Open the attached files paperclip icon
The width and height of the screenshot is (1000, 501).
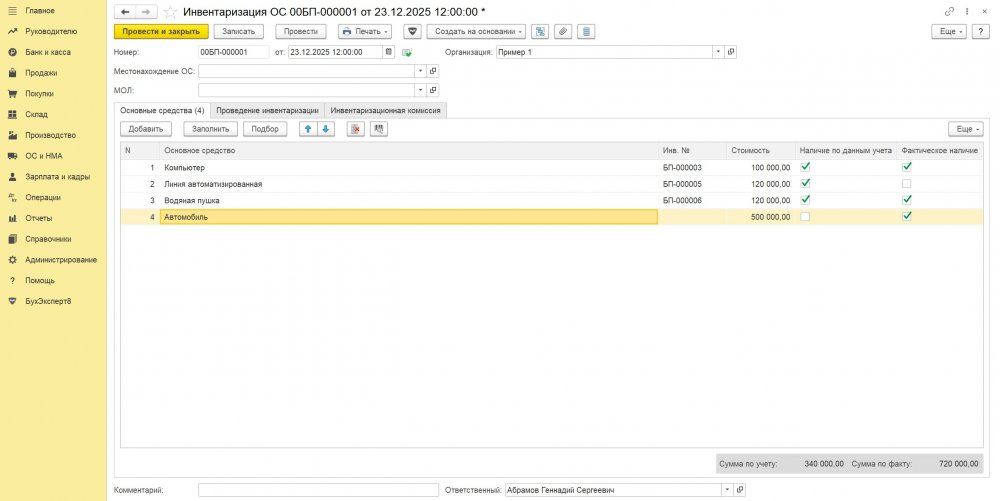[563, 31]
